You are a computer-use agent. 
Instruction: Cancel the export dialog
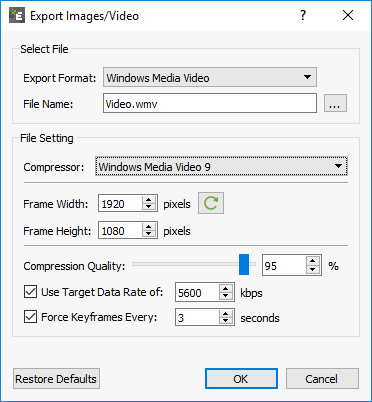pos(322,379)
